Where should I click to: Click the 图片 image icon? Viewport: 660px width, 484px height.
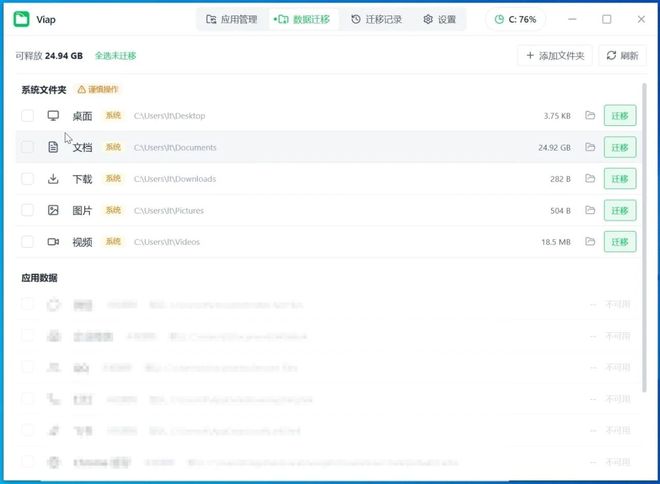point(53,210)
